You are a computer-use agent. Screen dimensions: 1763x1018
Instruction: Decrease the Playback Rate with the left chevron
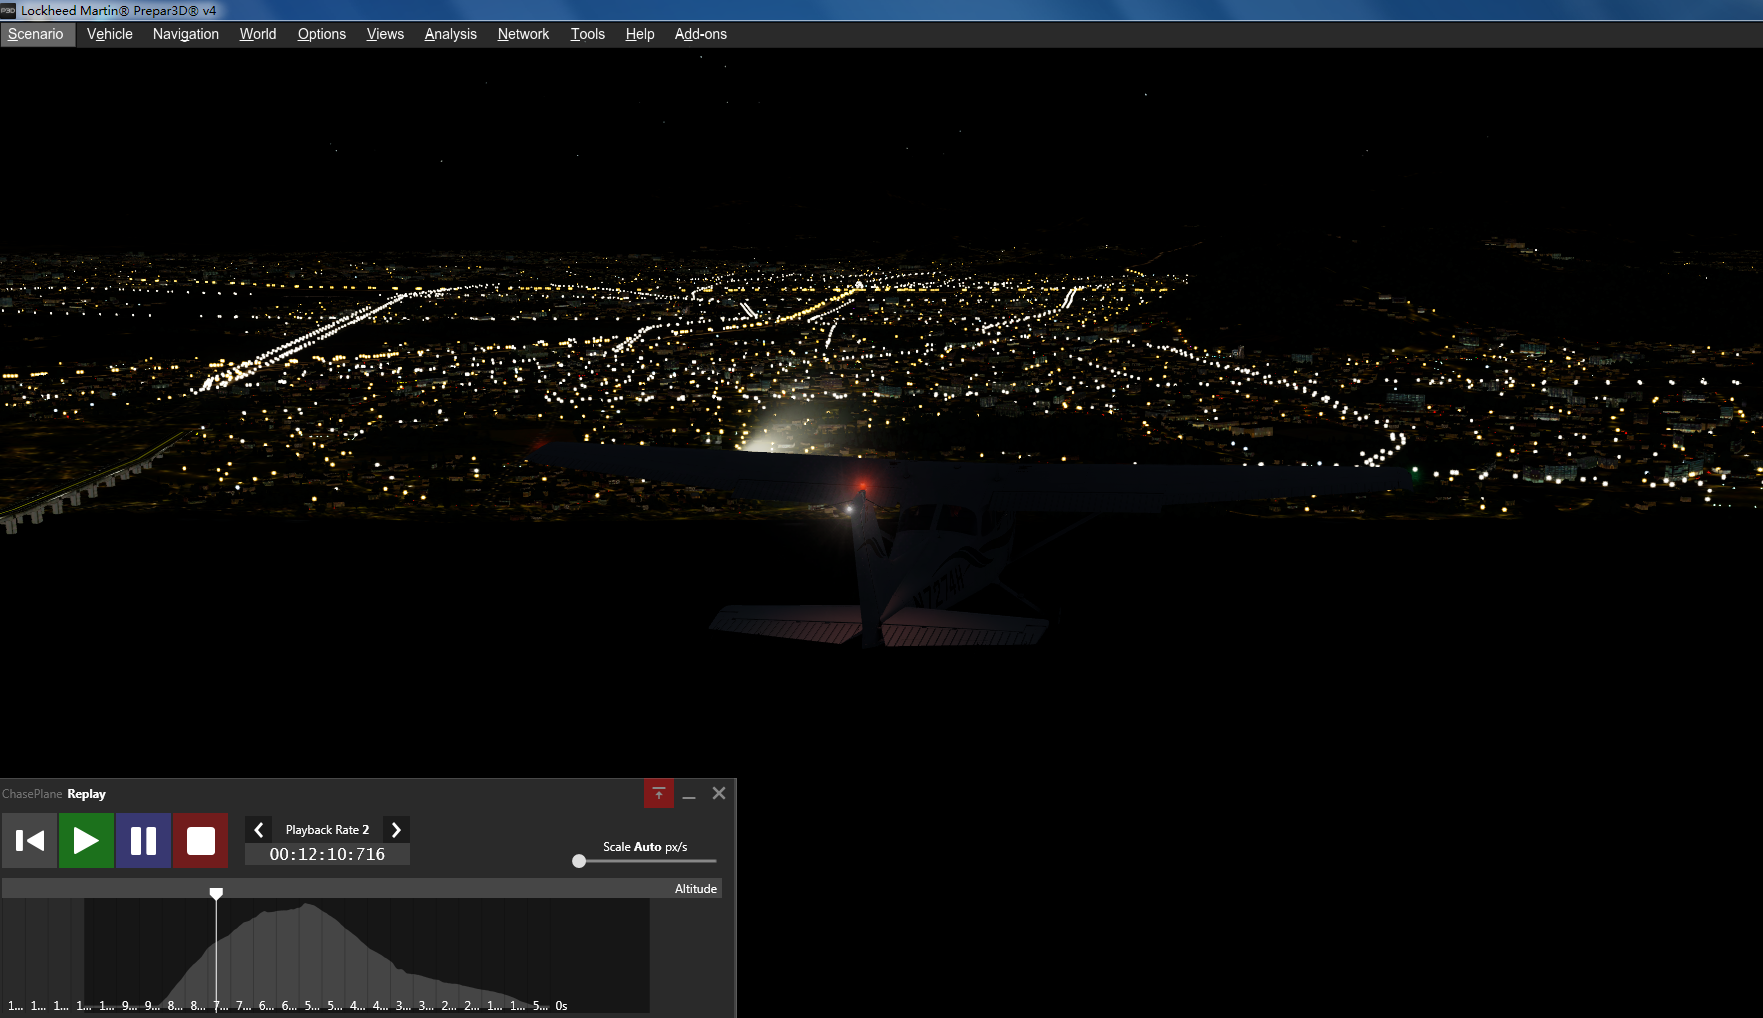[258, 829]
